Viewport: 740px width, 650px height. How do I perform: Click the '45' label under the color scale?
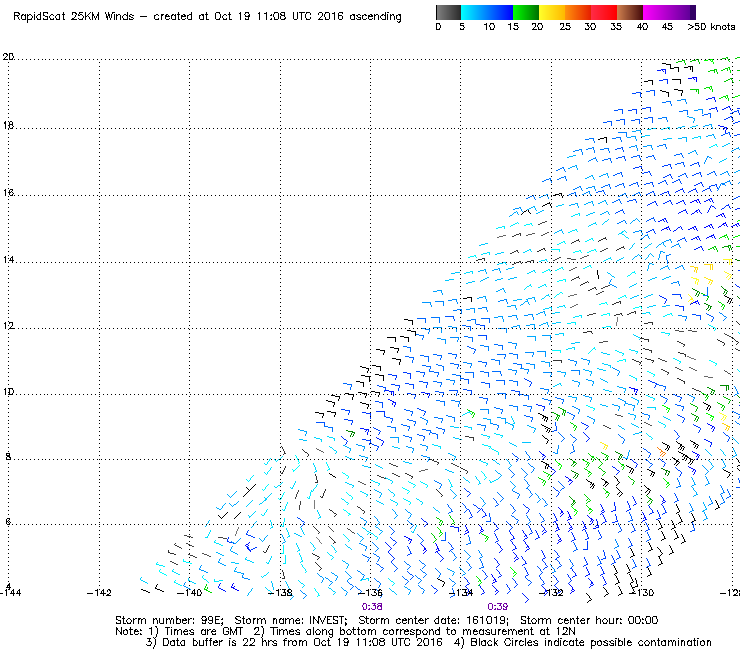(667, 27)
